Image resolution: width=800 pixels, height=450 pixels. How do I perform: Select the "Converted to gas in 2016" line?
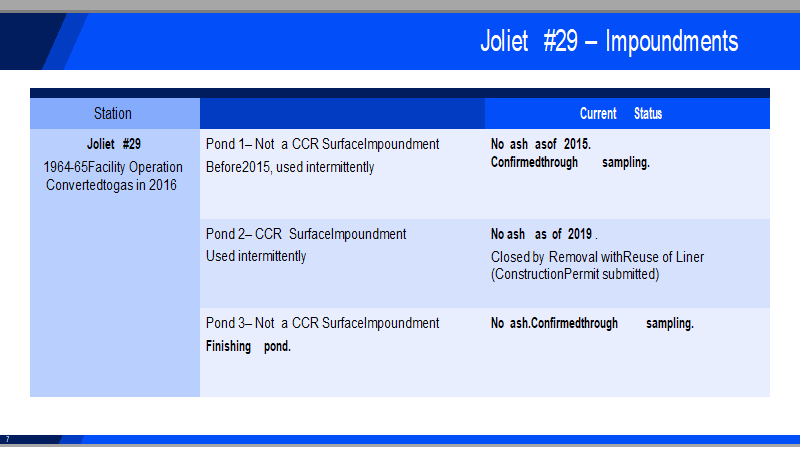click(x=112, y=185)
